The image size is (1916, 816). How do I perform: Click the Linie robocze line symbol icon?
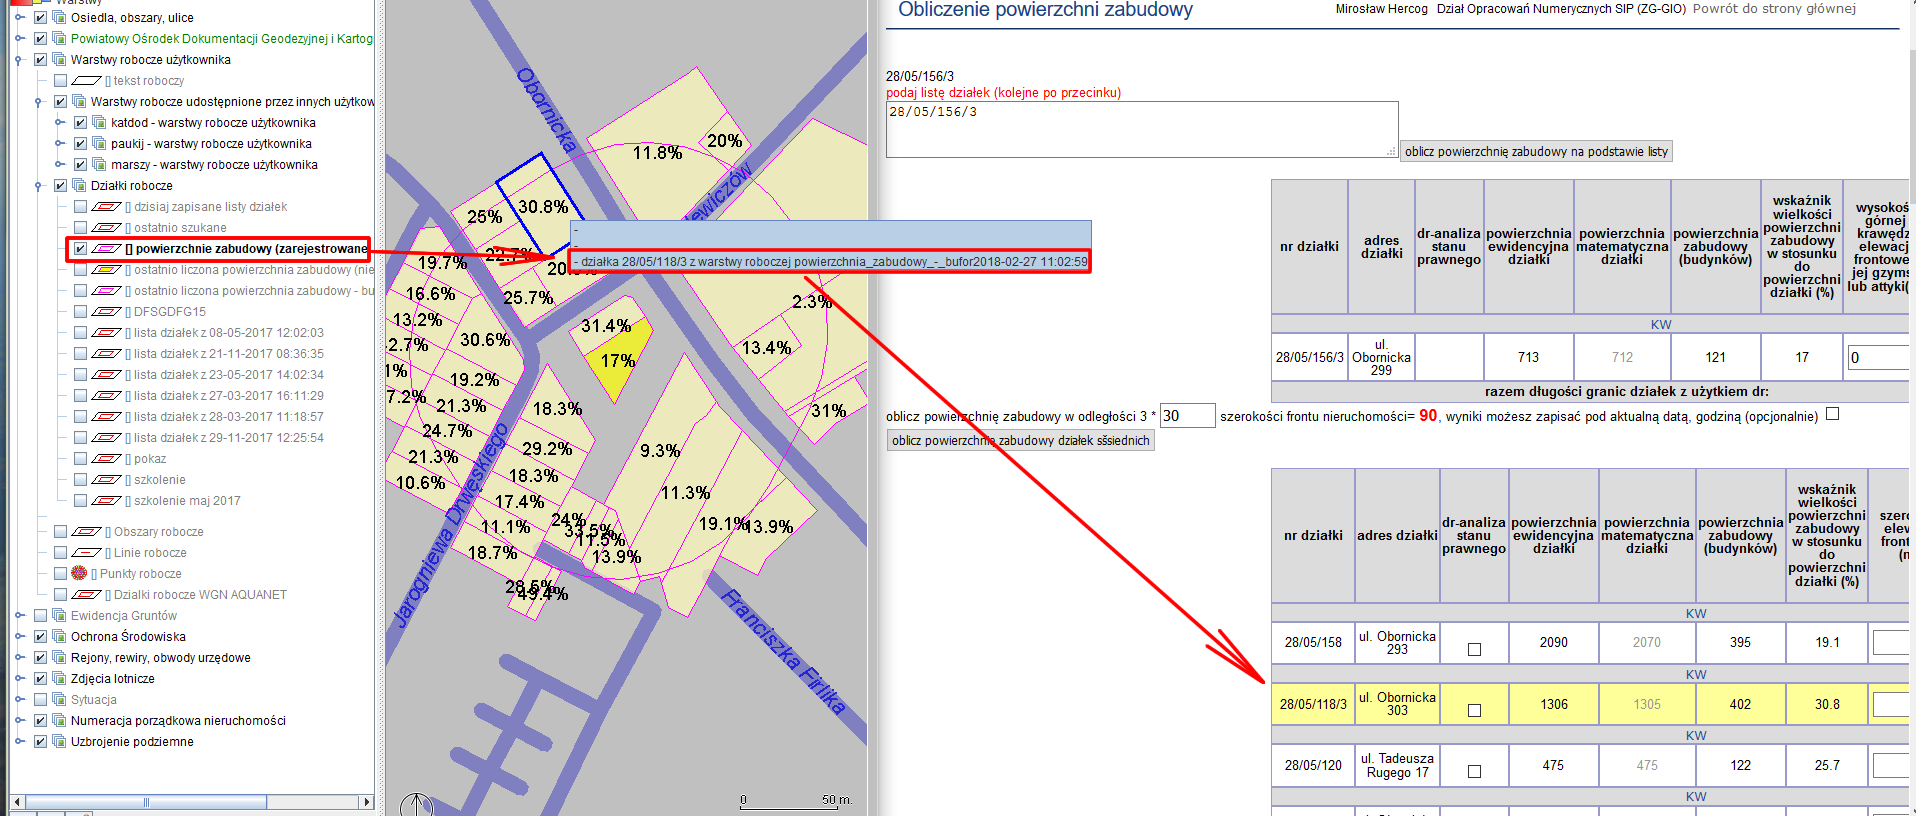coord(87,553)
